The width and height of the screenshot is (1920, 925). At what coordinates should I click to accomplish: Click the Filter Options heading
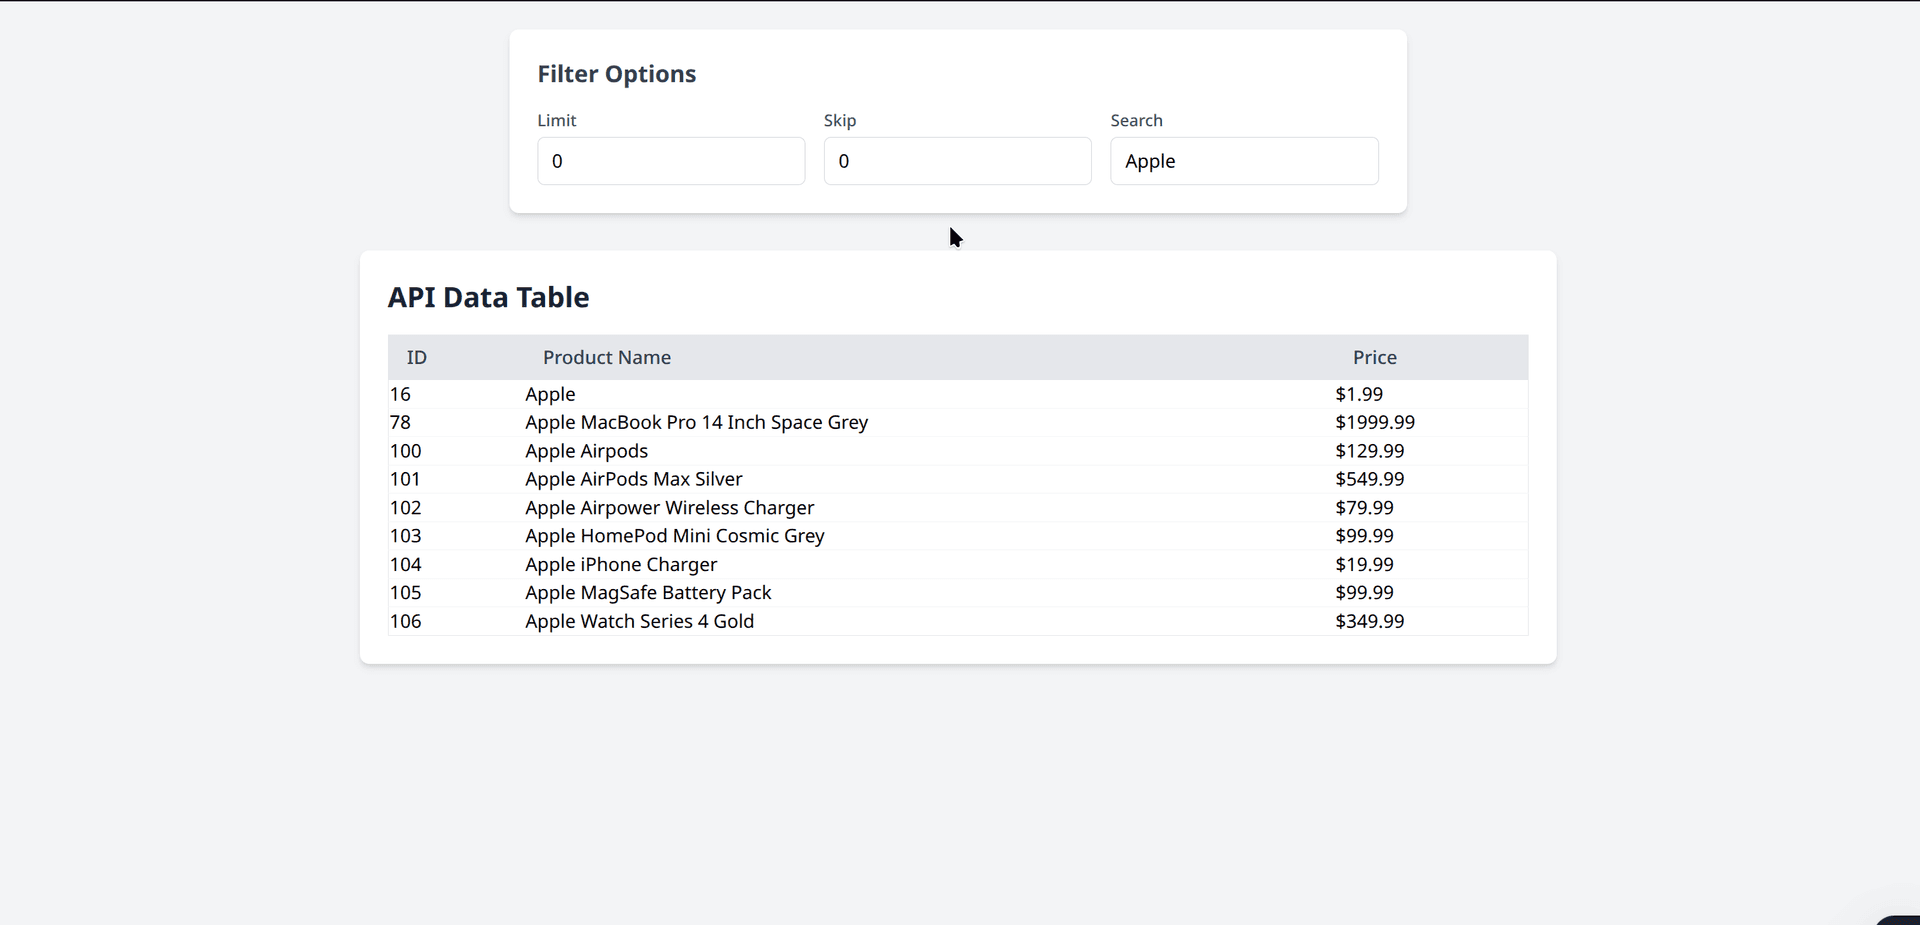pyautogui.click(x=616, y=73)
